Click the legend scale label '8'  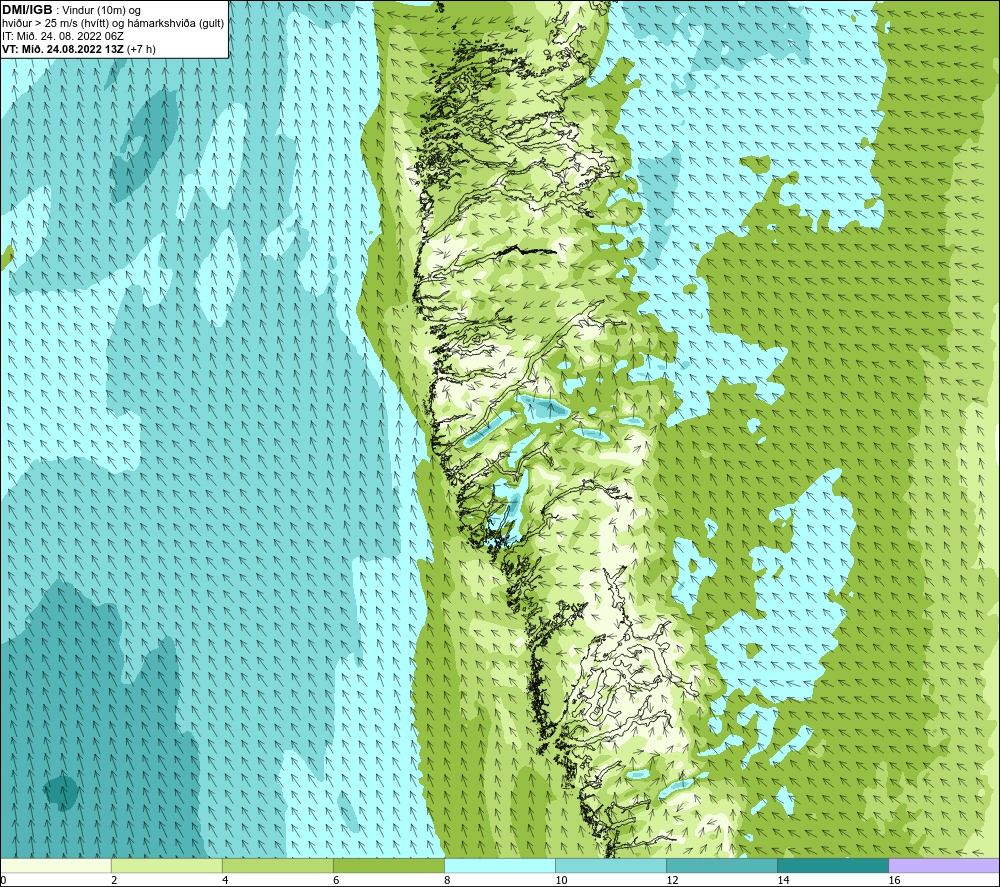(x=446, y=880)
